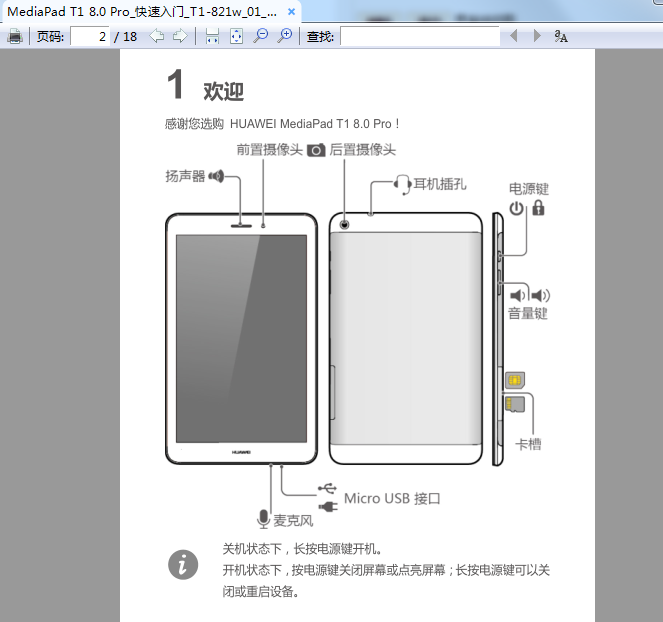Image resolution: width=663 pixels, height=622 pixels.
Task: Click the Micro USB 接口 label
Action: [x=392, y=499]
